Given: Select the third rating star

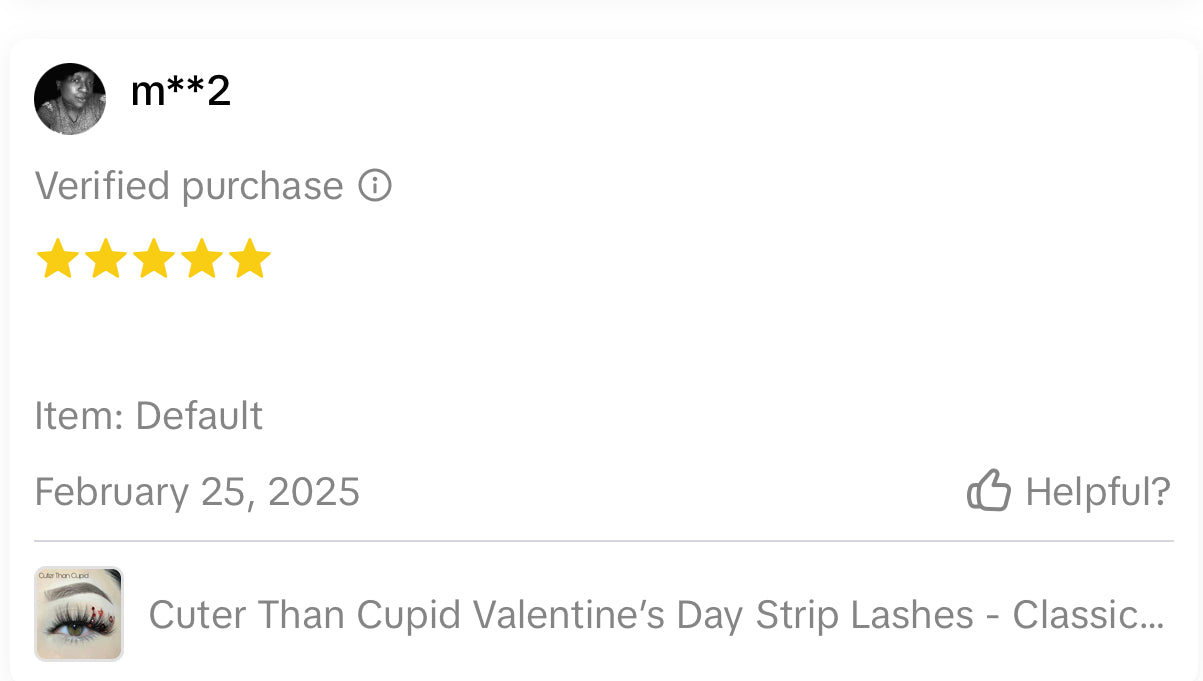Looking at the screenshot, I should [153, 259].
